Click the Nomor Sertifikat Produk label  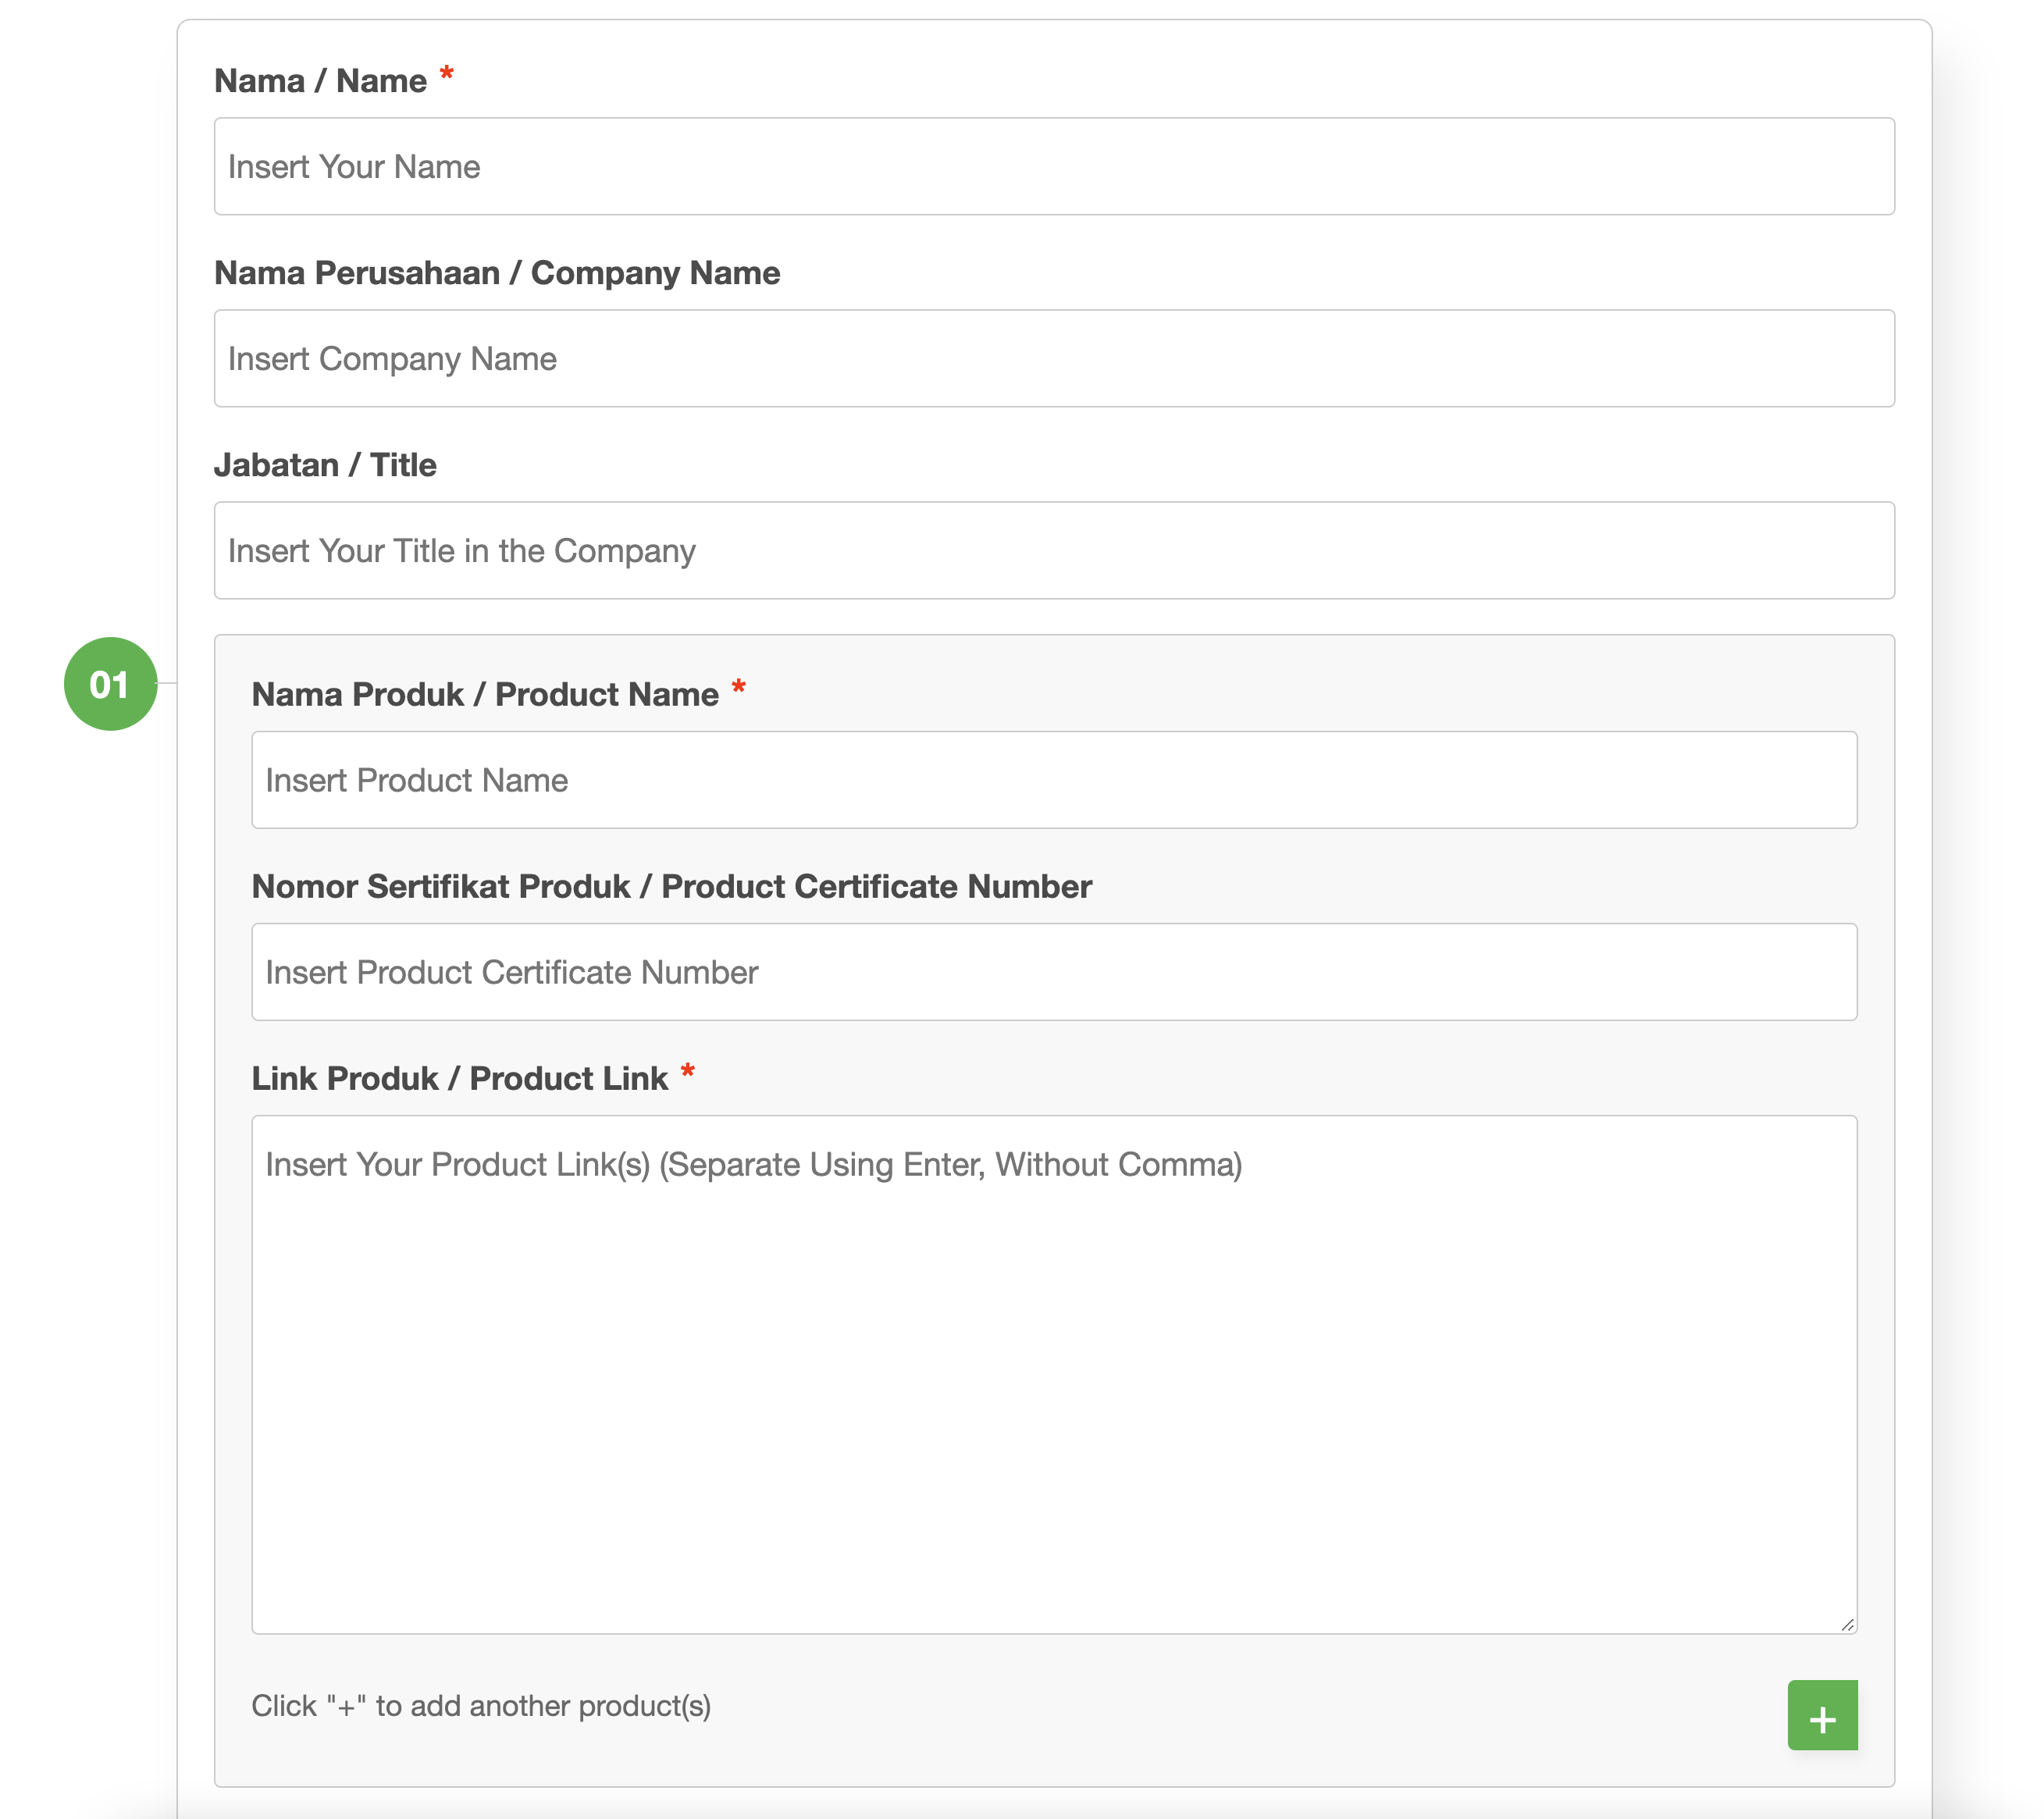pyautogui.click(x=671, y=886)
